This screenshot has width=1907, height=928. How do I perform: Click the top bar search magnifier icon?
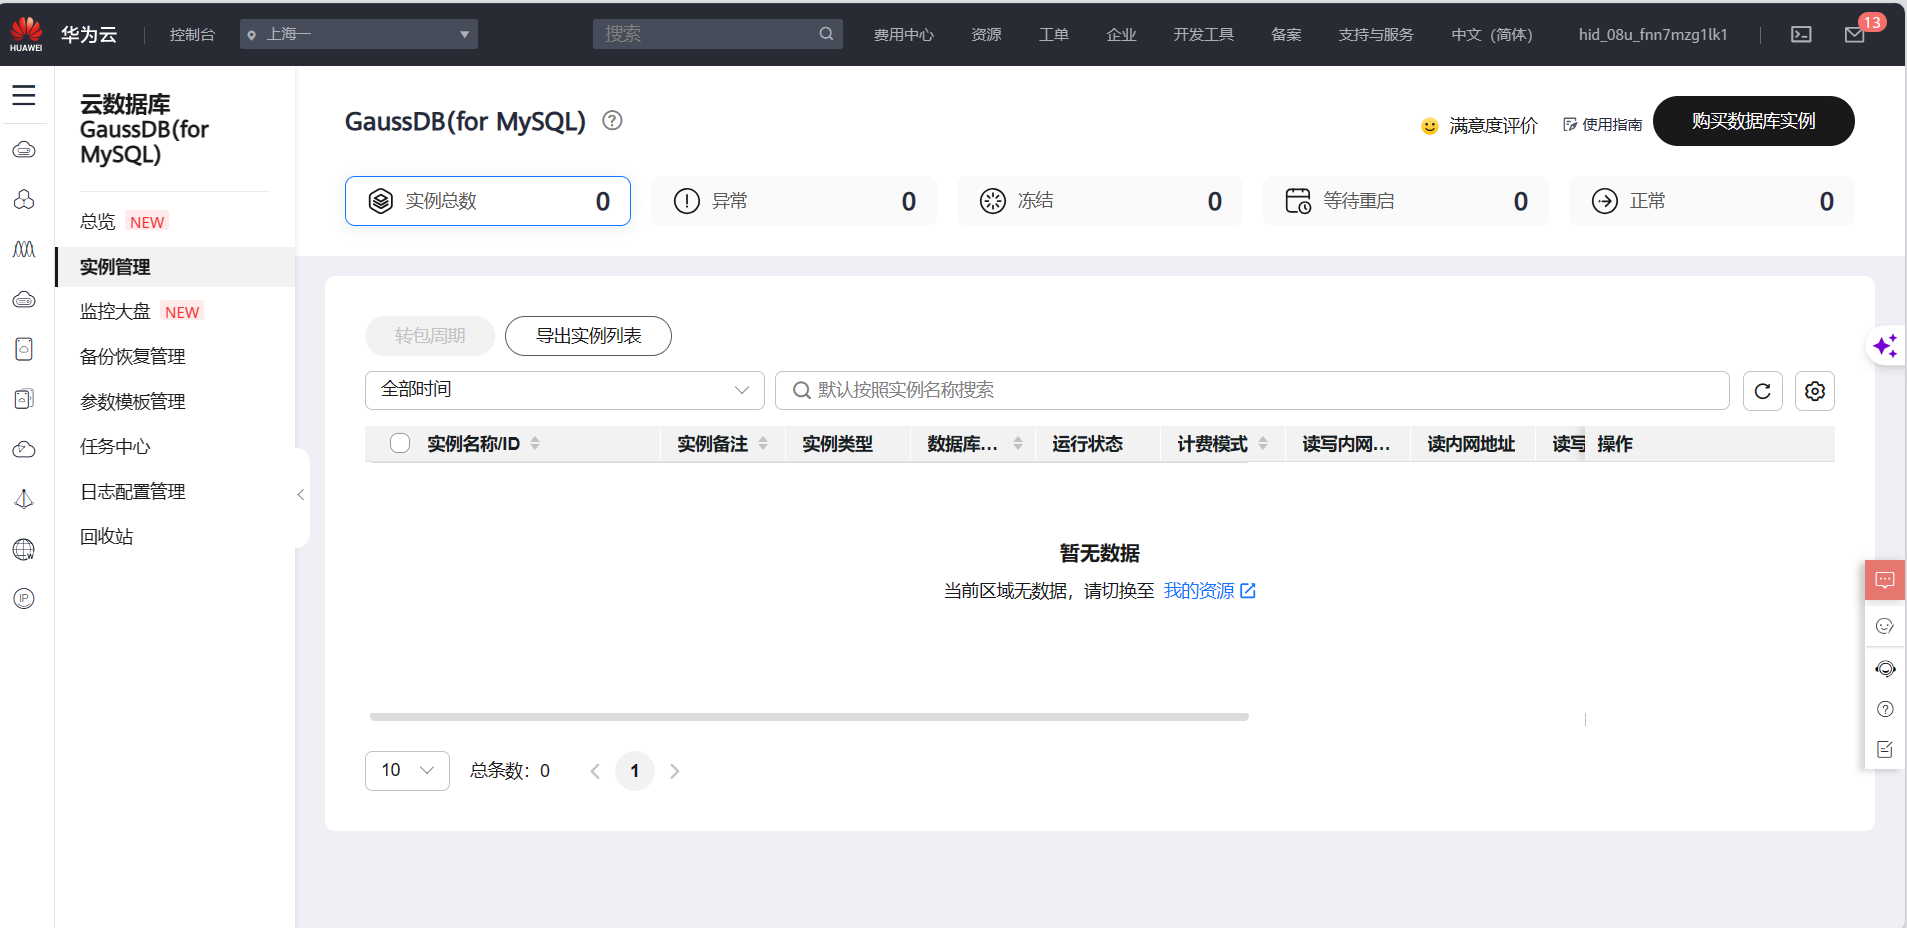(x=826, y=34)
